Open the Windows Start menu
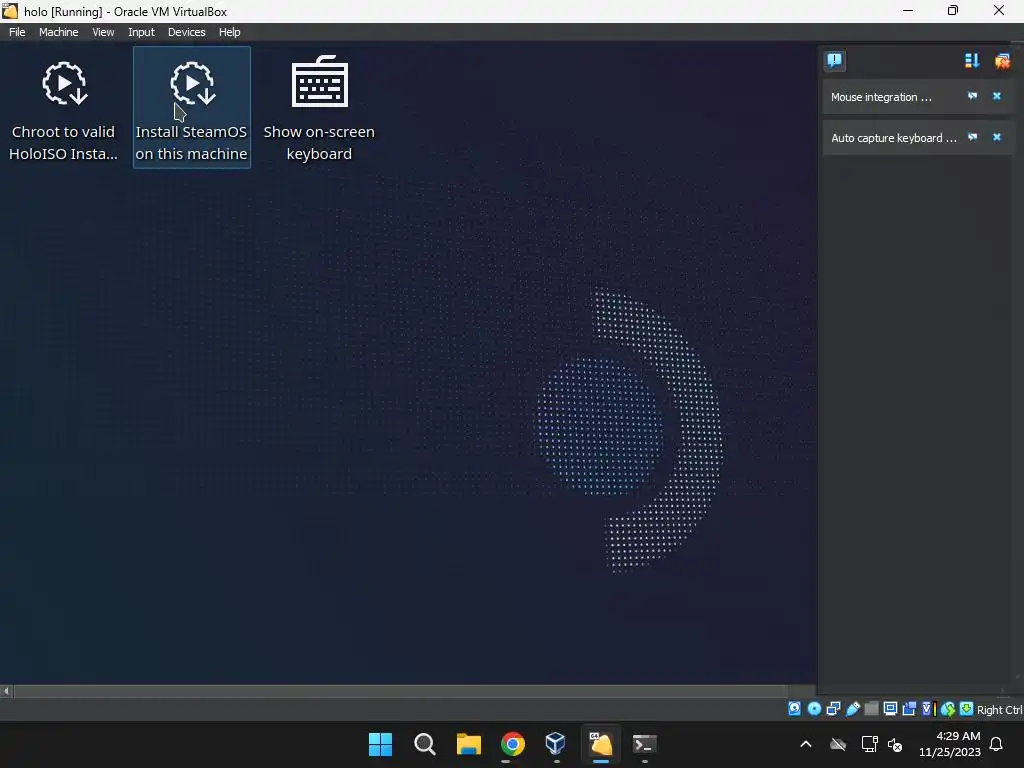Image resolution: width=1024 pixels, height=768 pixels. [x=380, y=744]
